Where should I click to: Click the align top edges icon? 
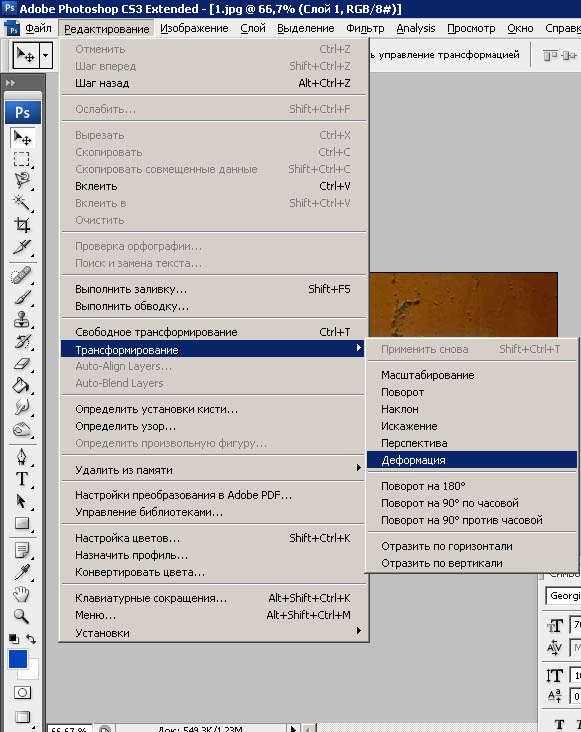click(550, 56)
